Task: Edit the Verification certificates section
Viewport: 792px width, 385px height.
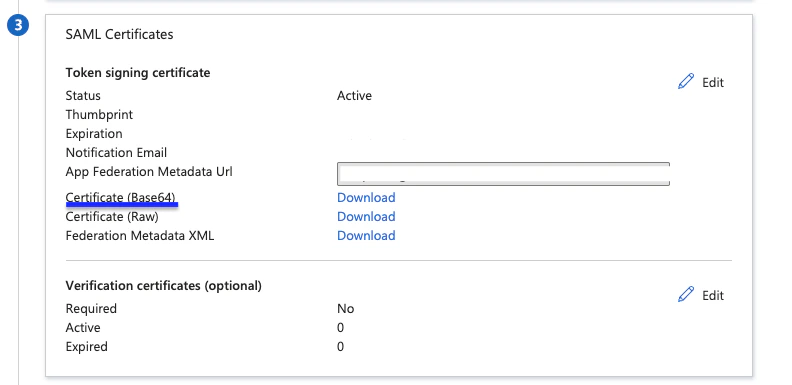Action: 701,295
